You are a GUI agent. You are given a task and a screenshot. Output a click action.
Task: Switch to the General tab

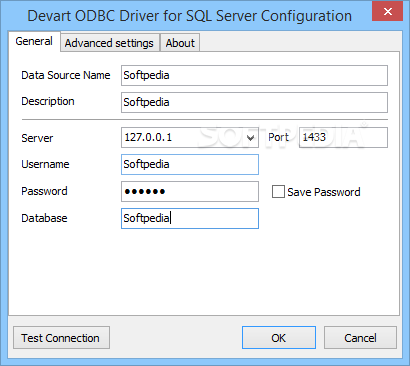tap(34, 41)
